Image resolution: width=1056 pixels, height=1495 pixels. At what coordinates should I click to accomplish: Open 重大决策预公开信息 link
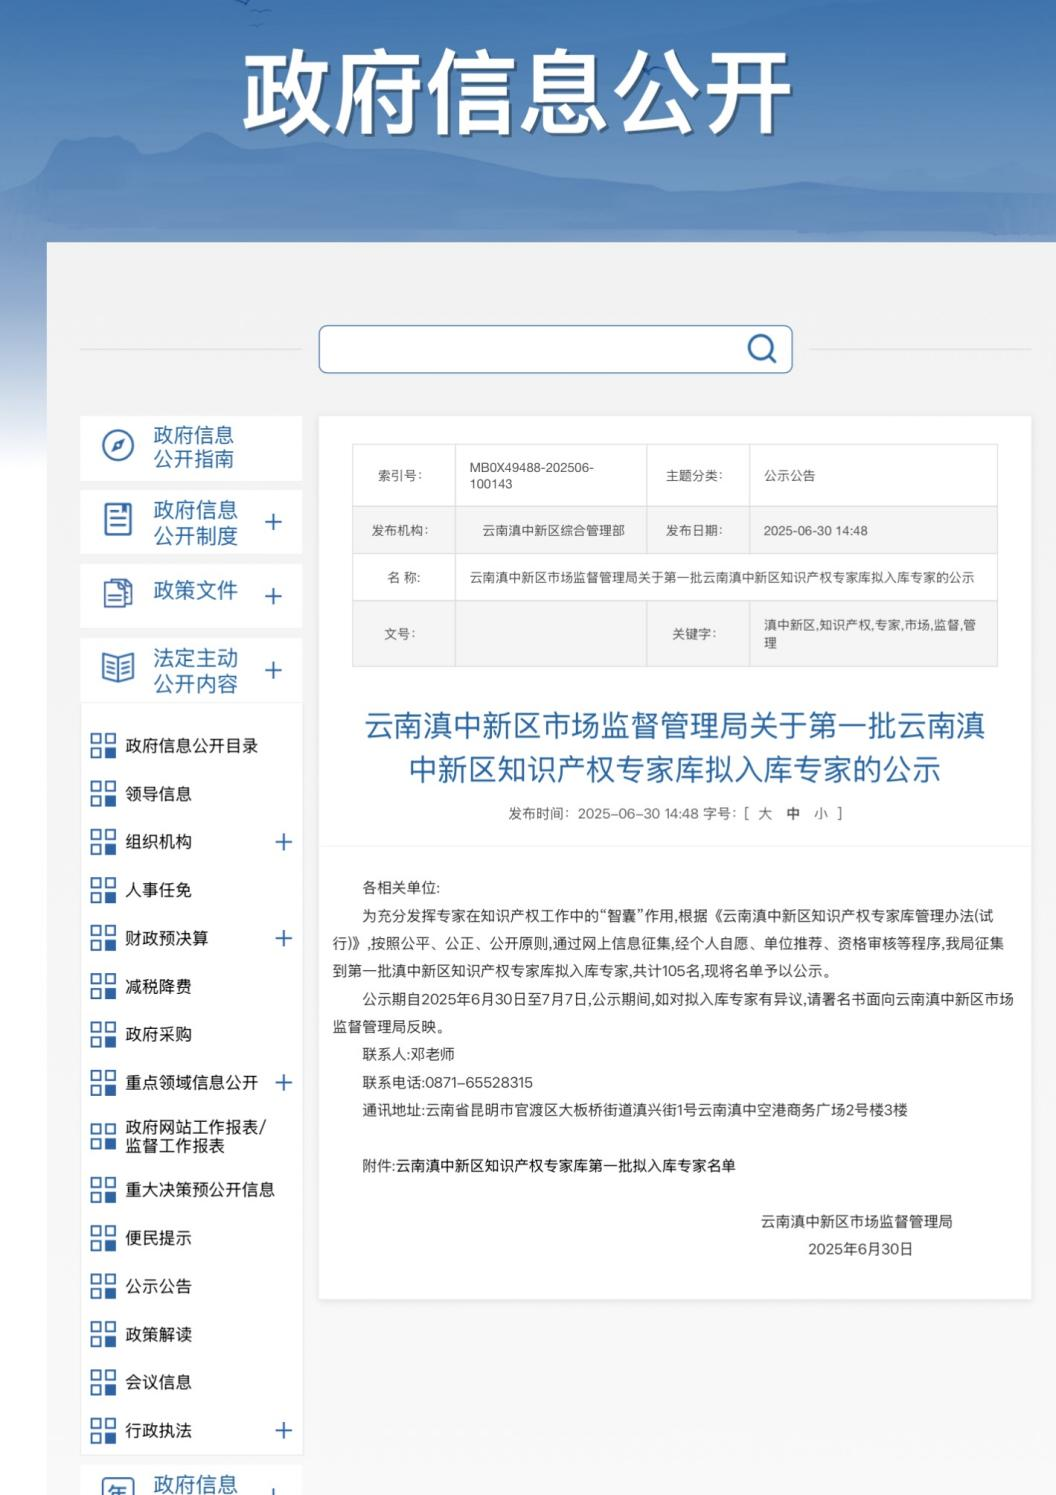coord(199,1190)
